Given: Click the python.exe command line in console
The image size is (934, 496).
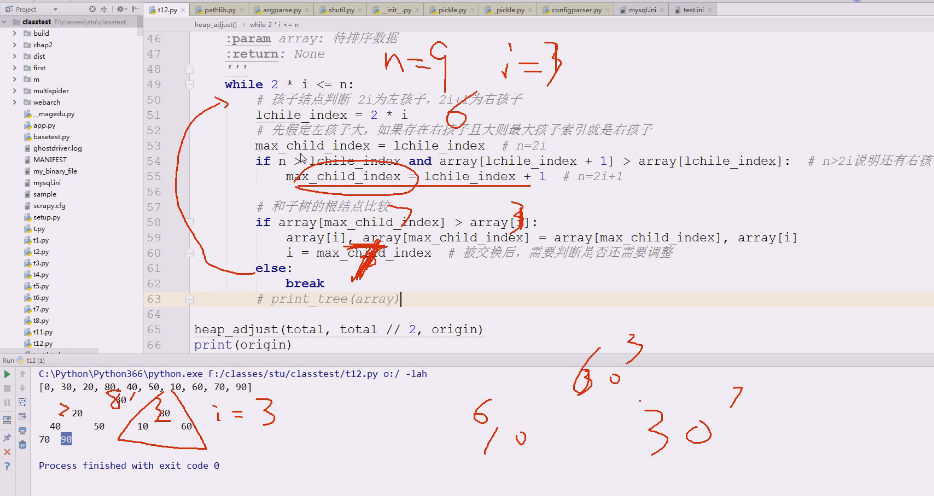Looking at the screenshot, I should pos(233,374).
